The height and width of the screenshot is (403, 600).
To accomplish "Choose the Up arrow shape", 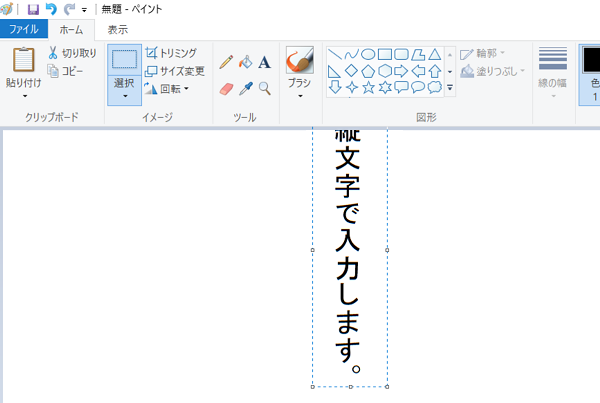I will pos(435,71).
